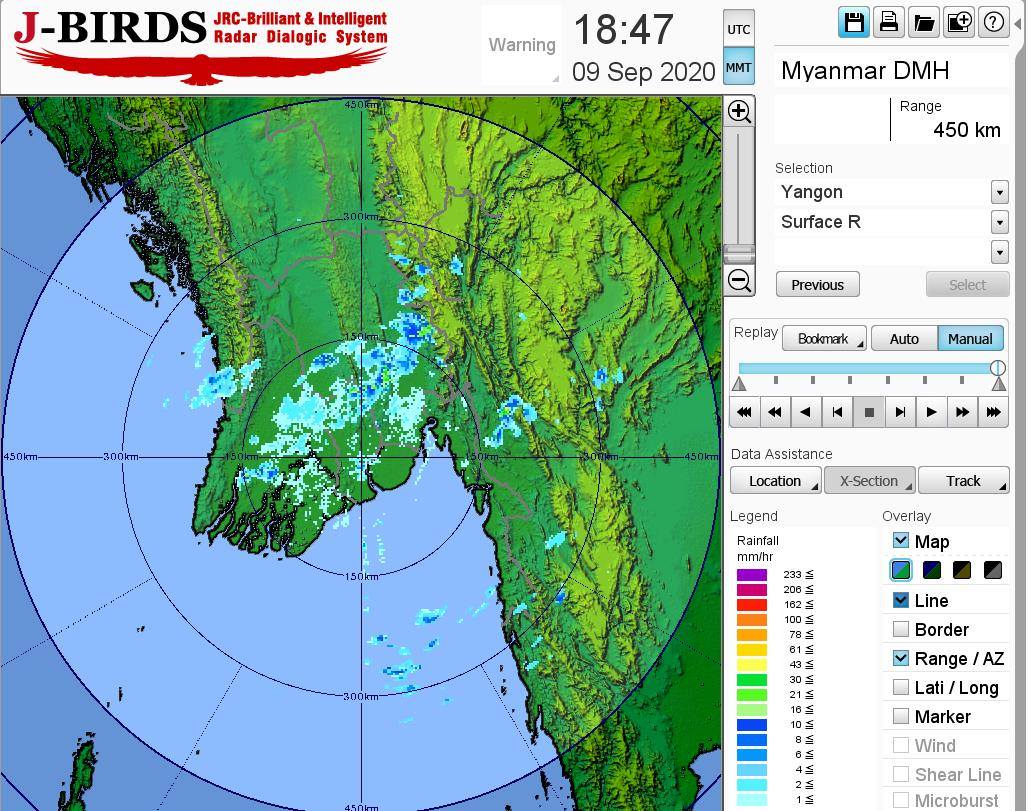Zoom in with the magnifier plus icon
This screenshot has height=811, width=1030.
coord(739,111)
